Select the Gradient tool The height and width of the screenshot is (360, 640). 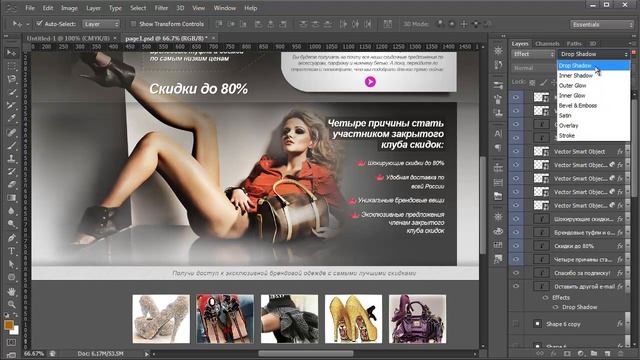click(x=11, y=198)
